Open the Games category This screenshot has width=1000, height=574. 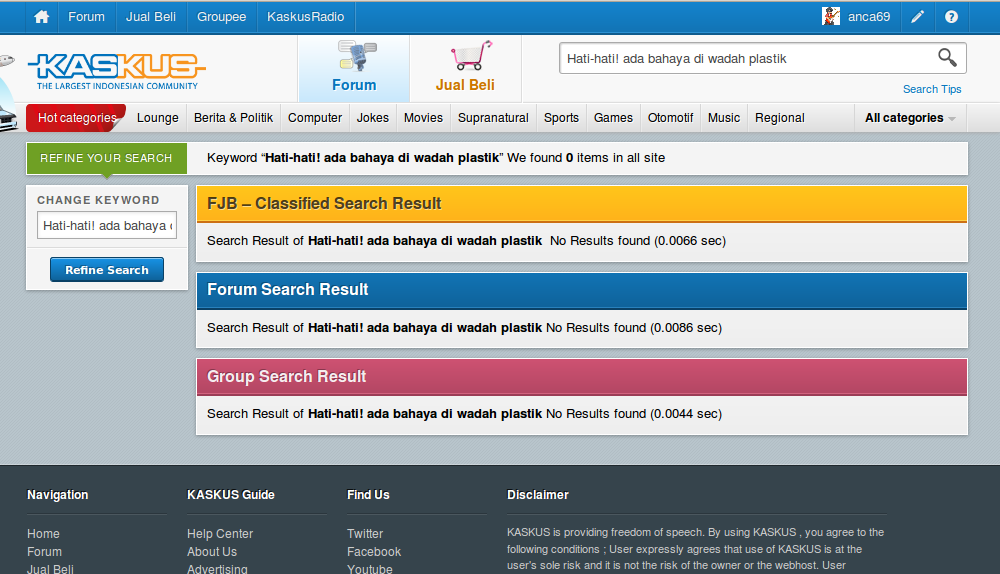(x=613, y=118)
